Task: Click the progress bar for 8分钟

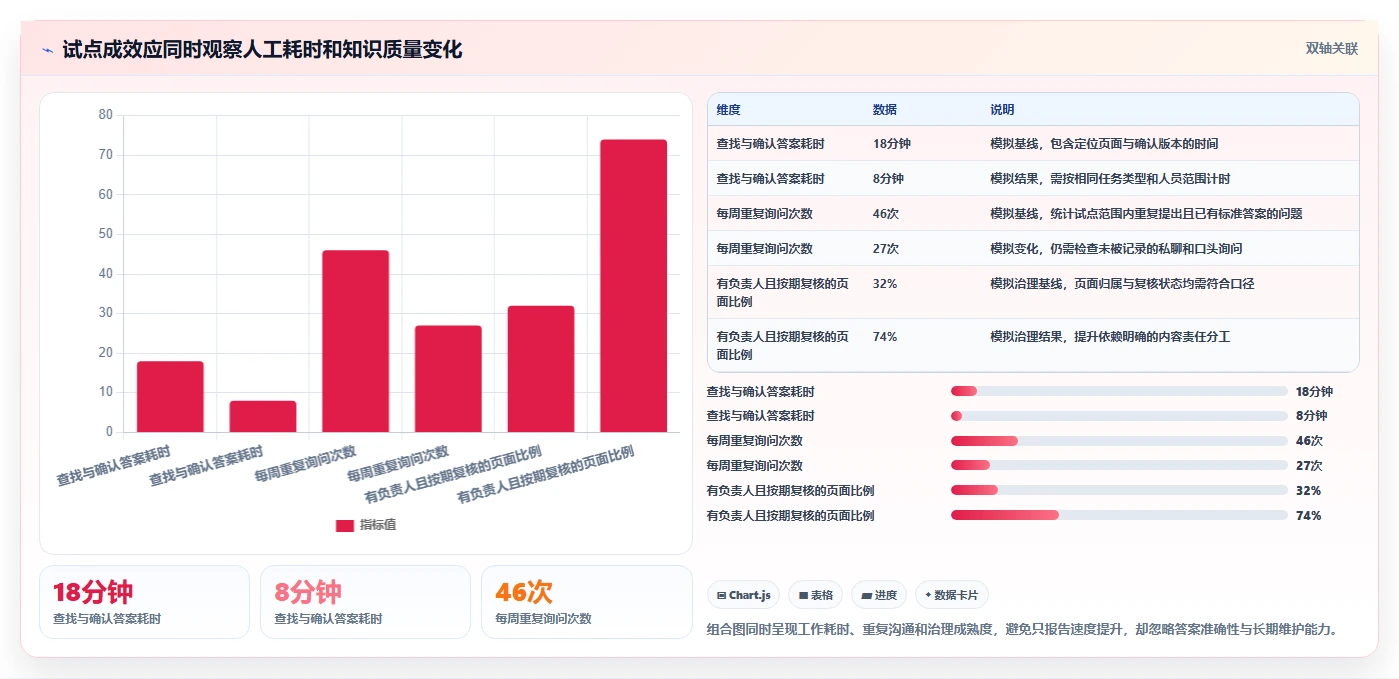Action: (1119, 416)
